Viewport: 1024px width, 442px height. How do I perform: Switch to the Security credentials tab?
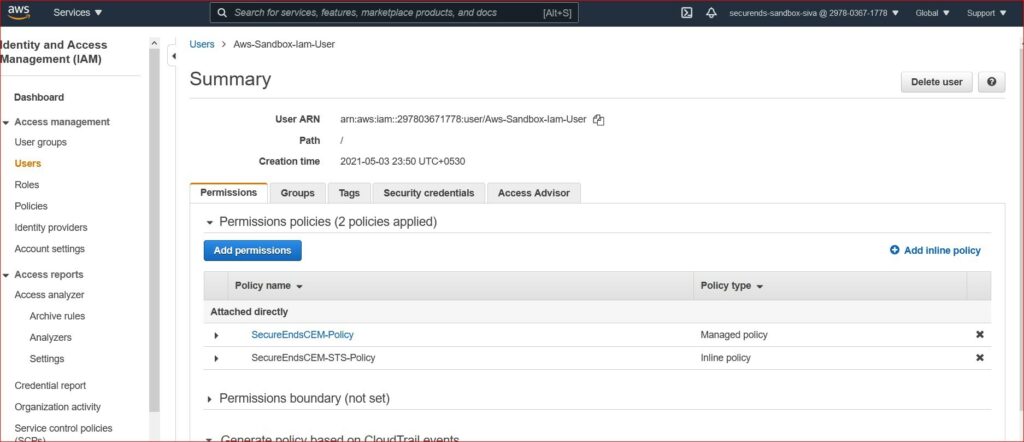428,193
